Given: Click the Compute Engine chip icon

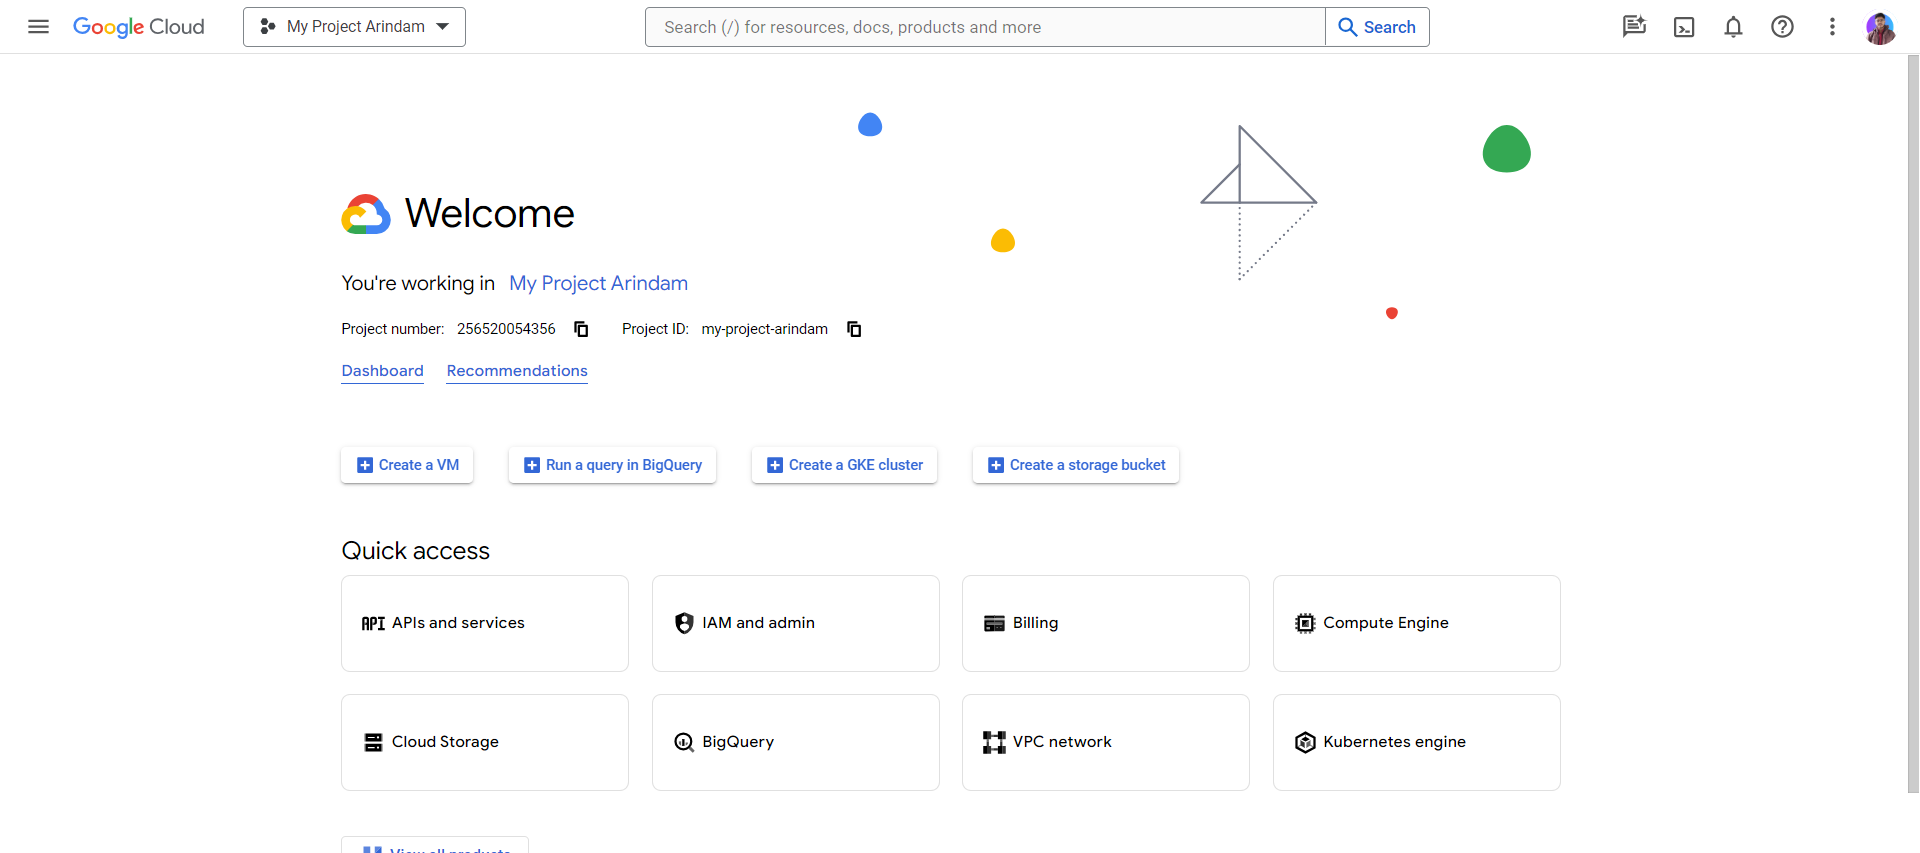Looking at the screenshot, I should click(x=1305, y=623).
